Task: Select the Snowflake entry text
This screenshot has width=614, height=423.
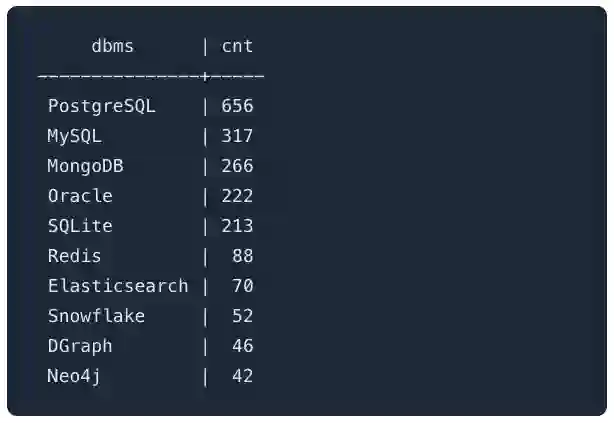Action: click(96, 316)
